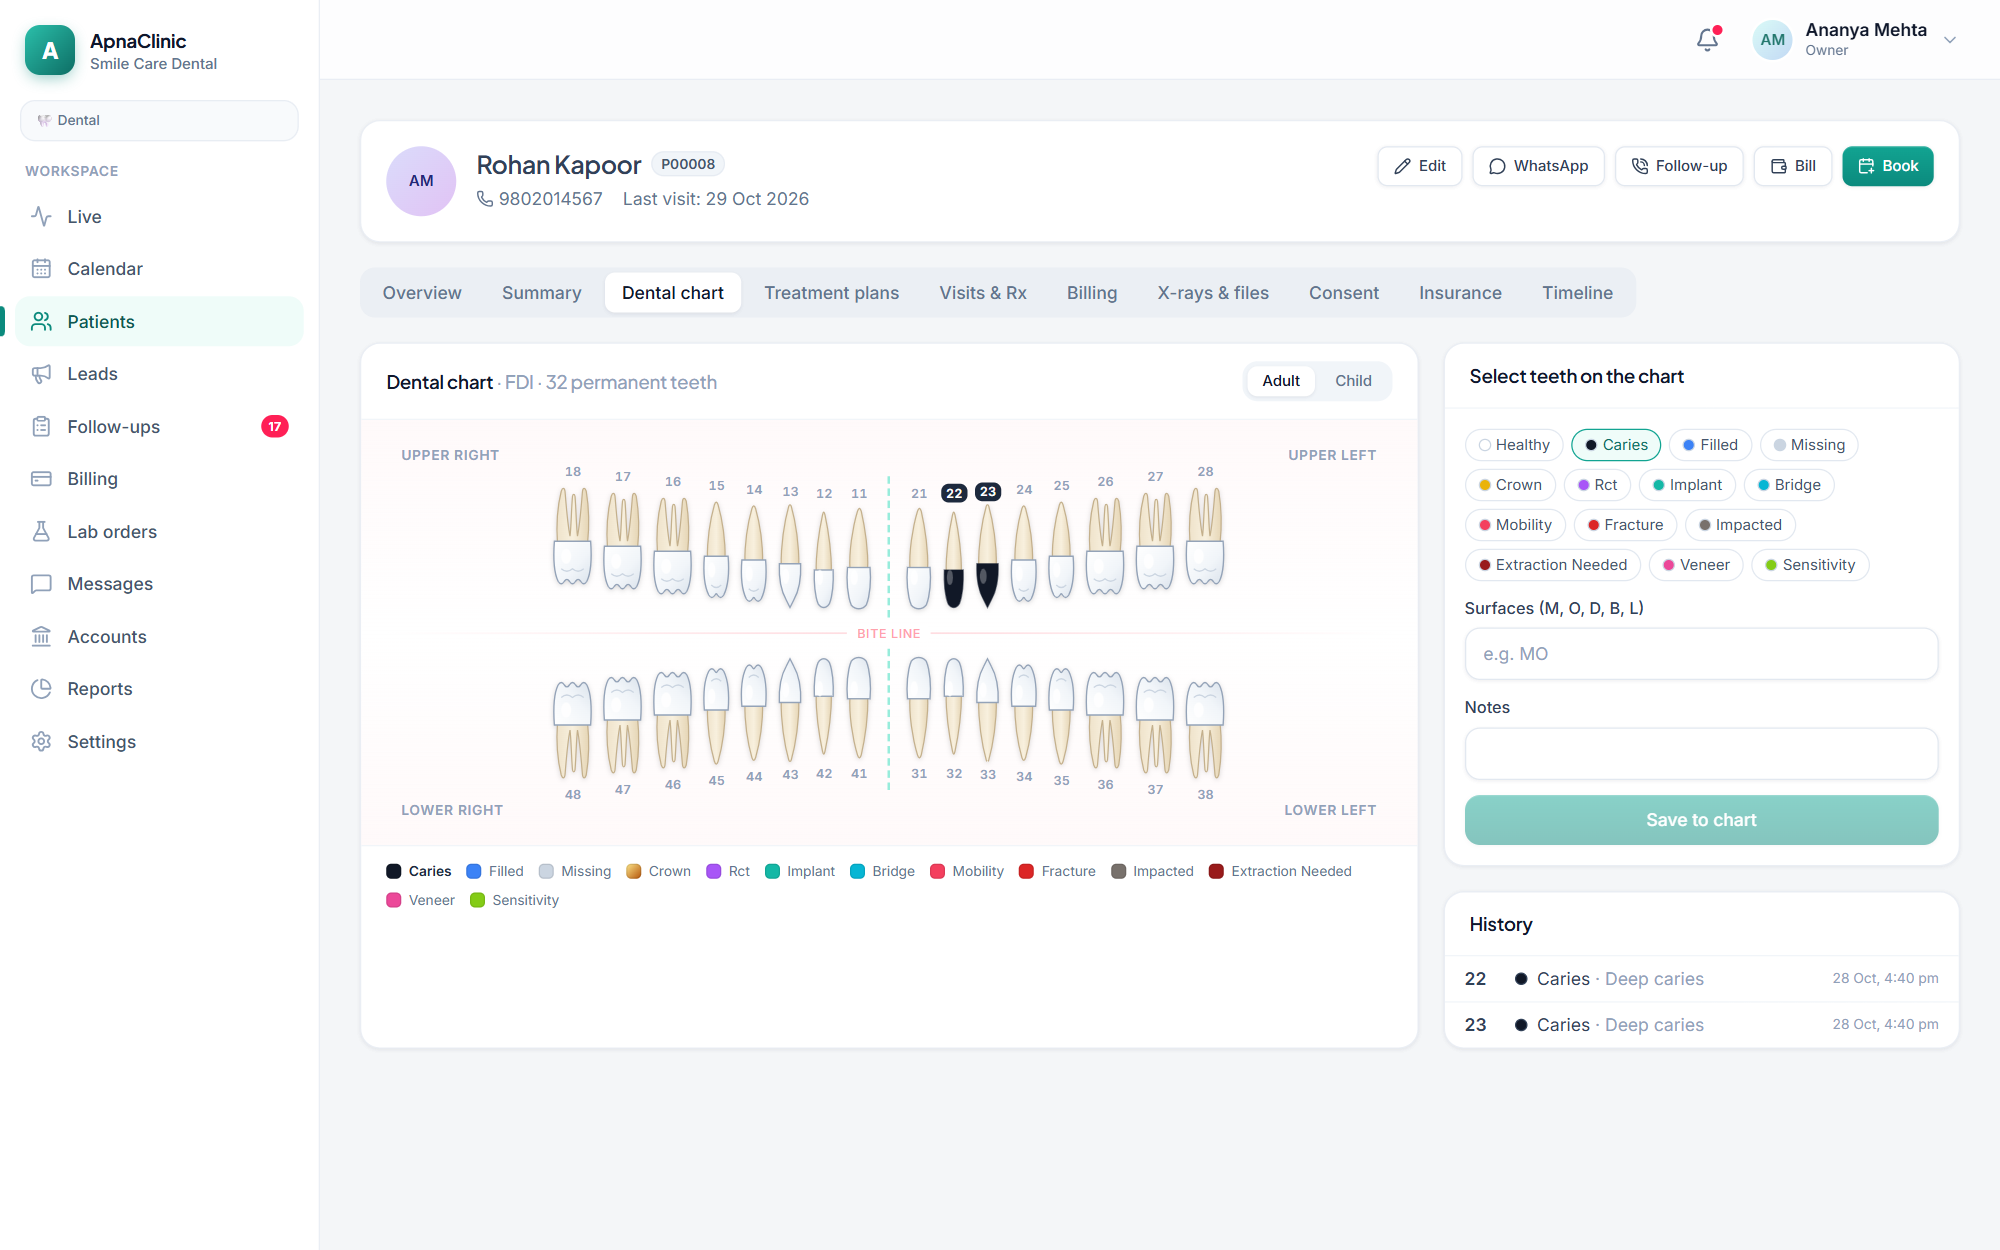Viewport: 2000px width, 1250px height.
Task: Click into the Notes field
Action: pyautogui.click(x=1701, y=754)
